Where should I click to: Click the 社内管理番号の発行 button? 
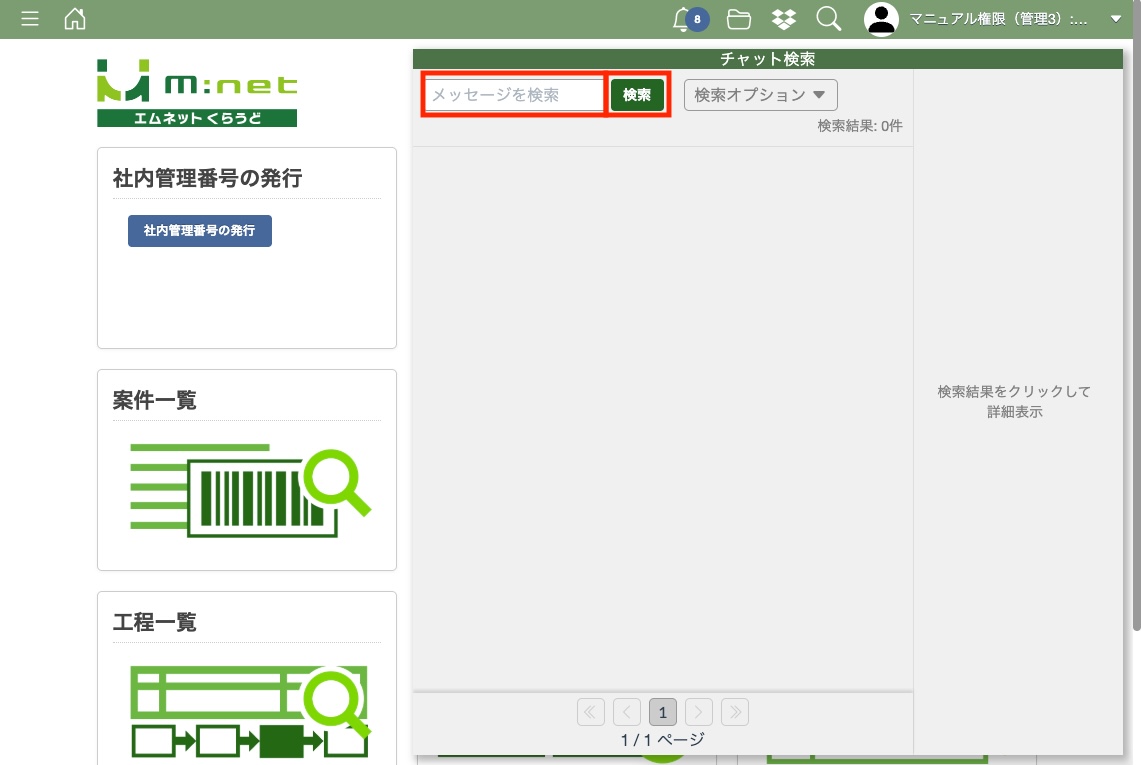(200, 230)
